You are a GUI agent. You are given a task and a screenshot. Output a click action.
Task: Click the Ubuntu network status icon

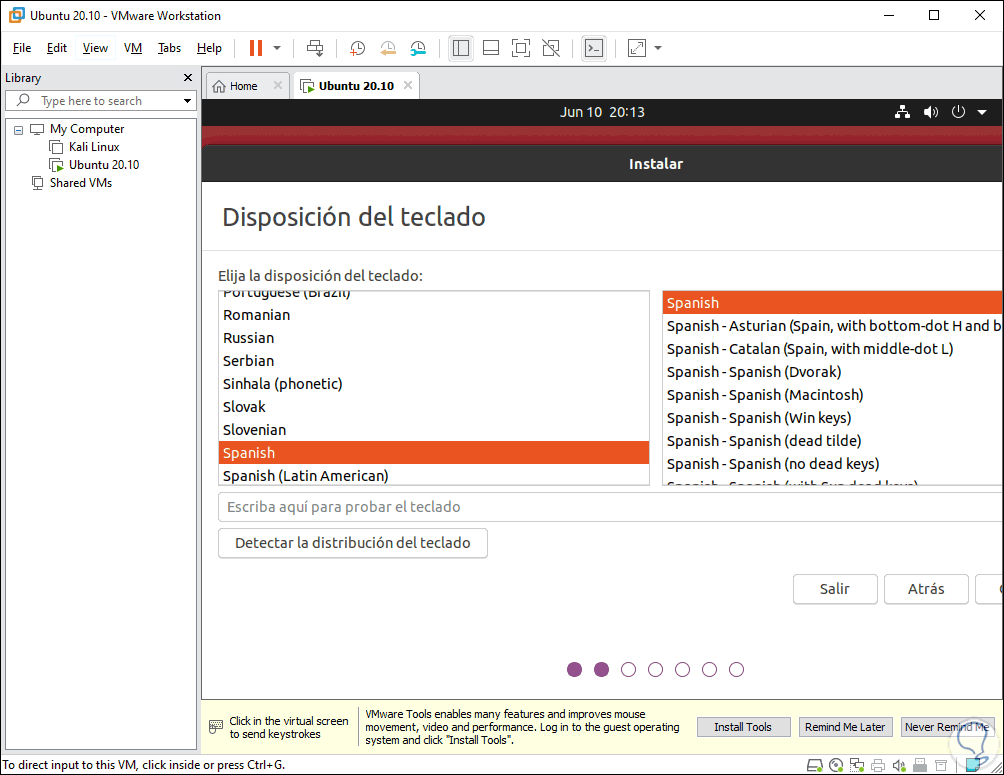(902, 112)
